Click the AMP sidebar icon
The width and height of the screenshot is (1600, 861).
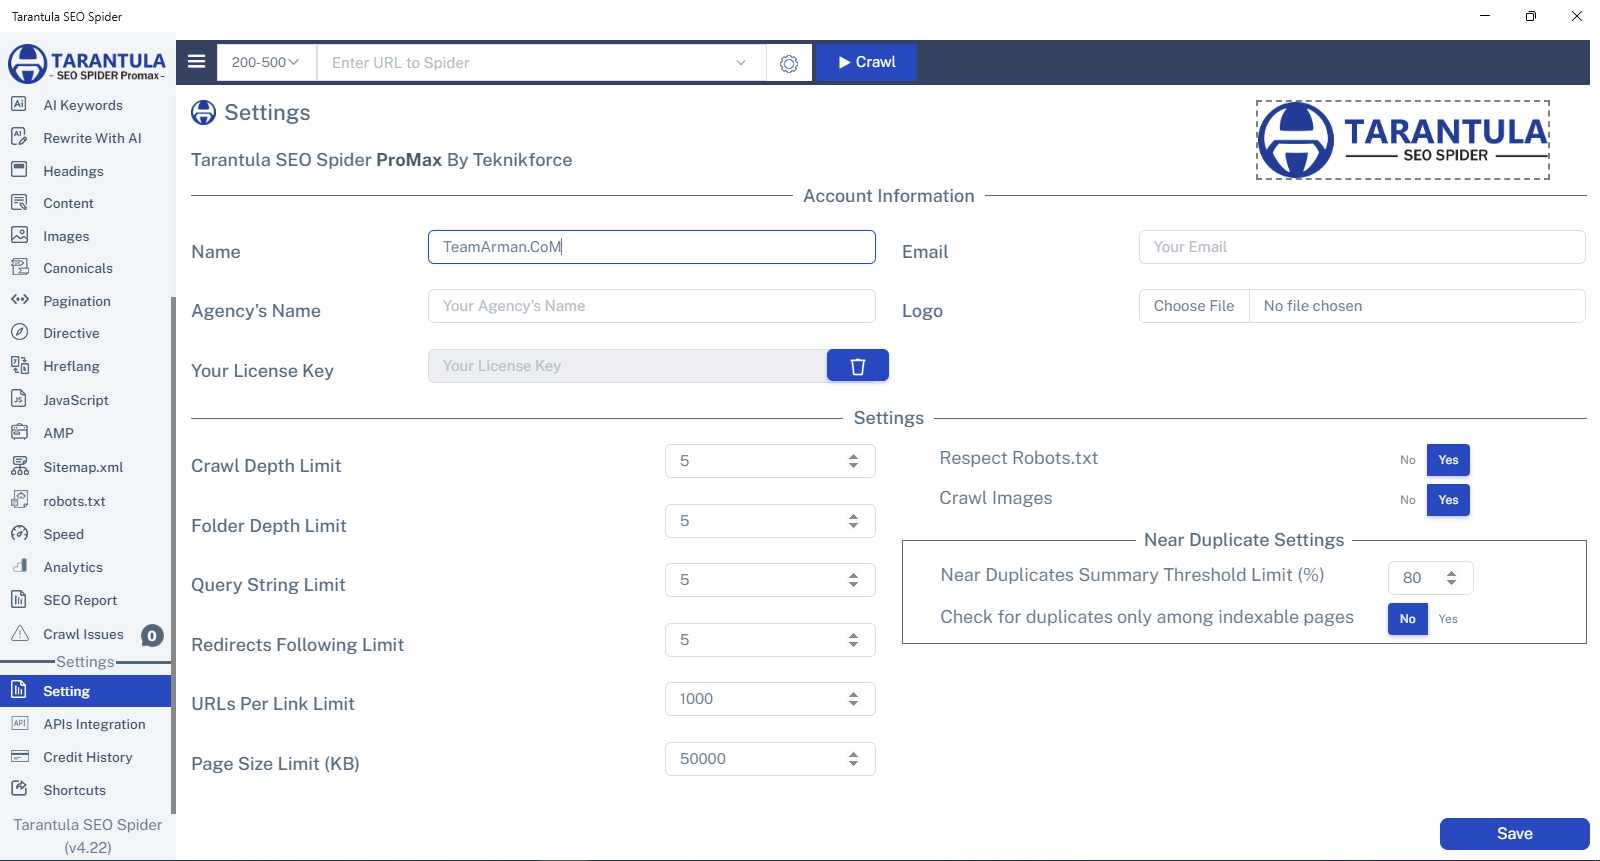tap(19, 432)
